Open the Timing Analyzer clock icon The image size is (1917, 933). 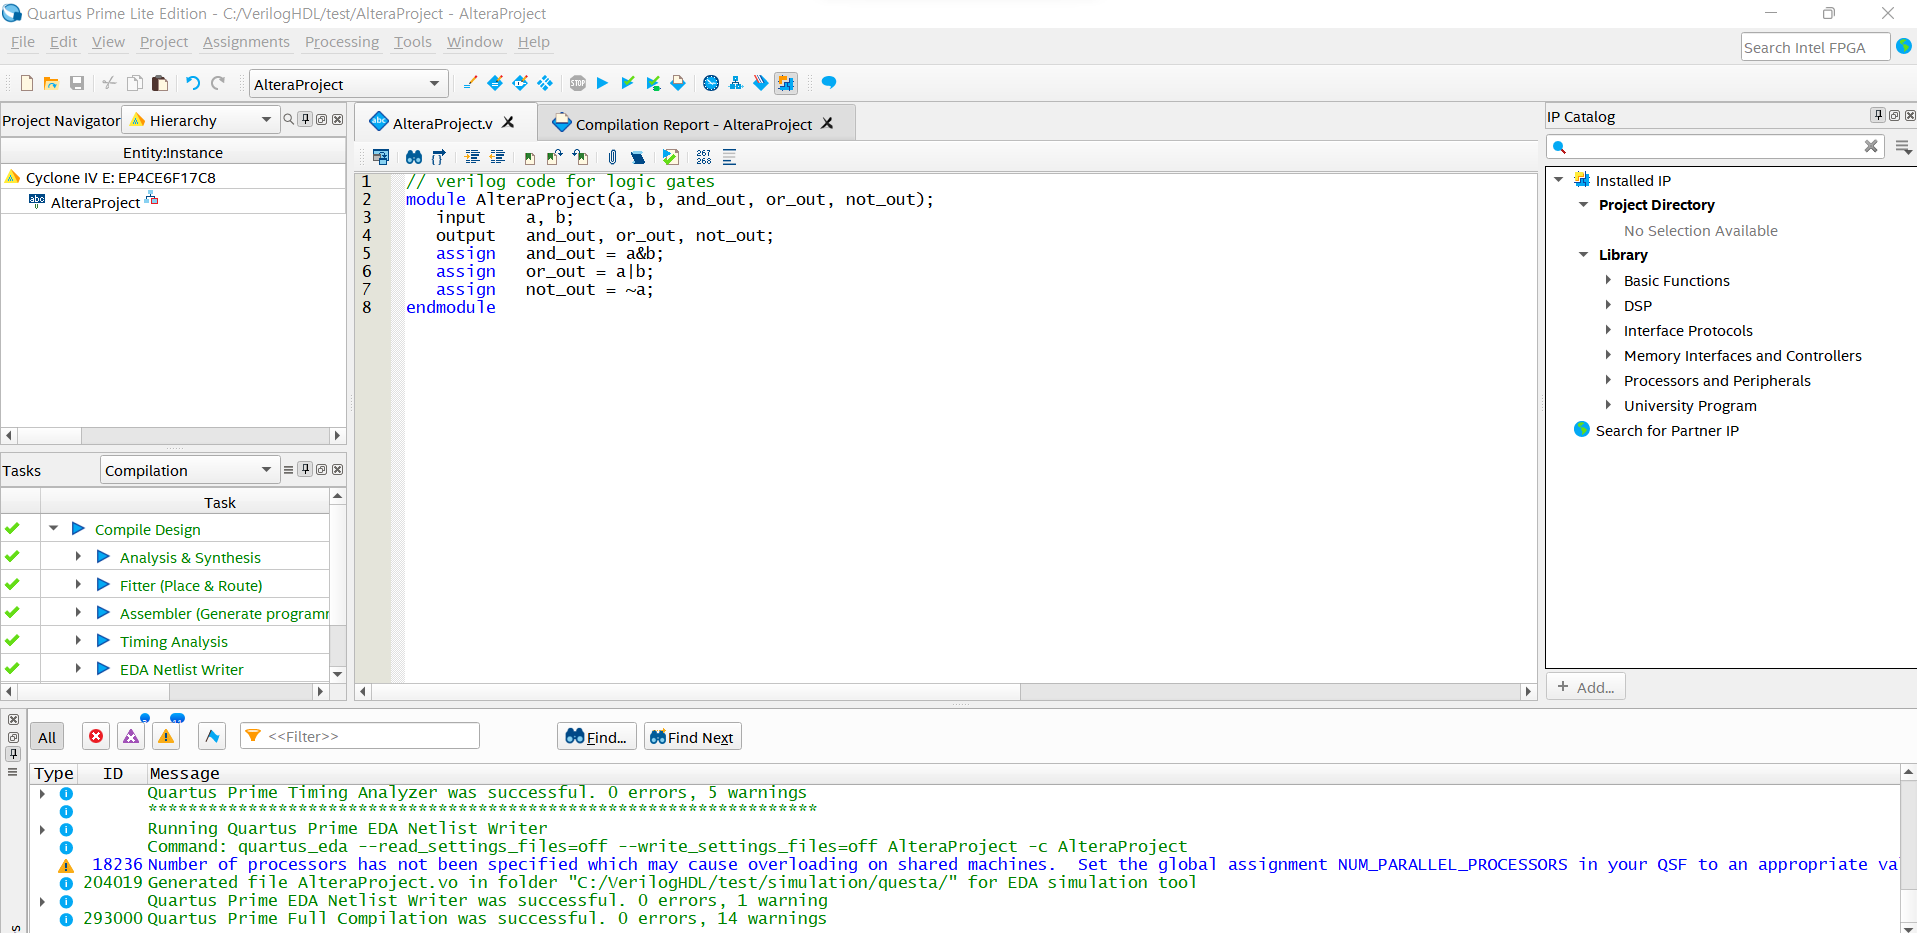[x=711, y=83]
